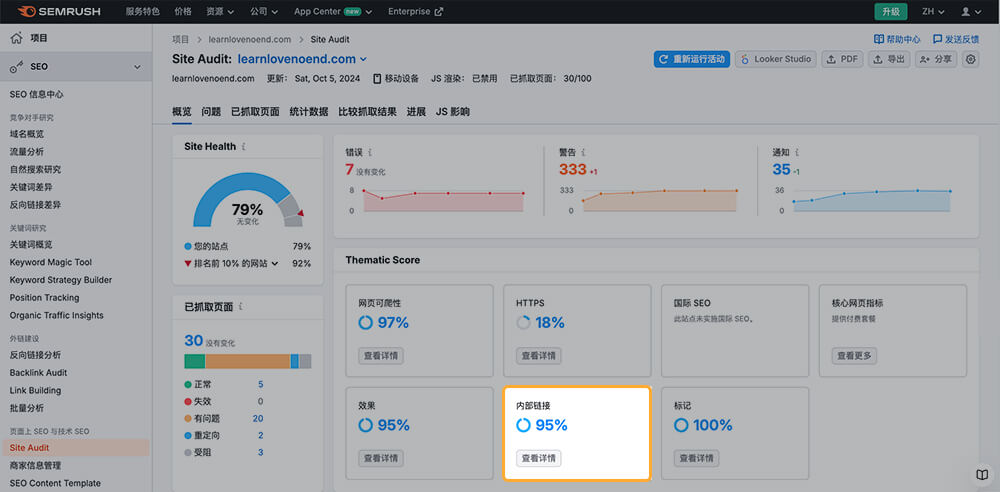Click the Semrush logo

point(59,11)
